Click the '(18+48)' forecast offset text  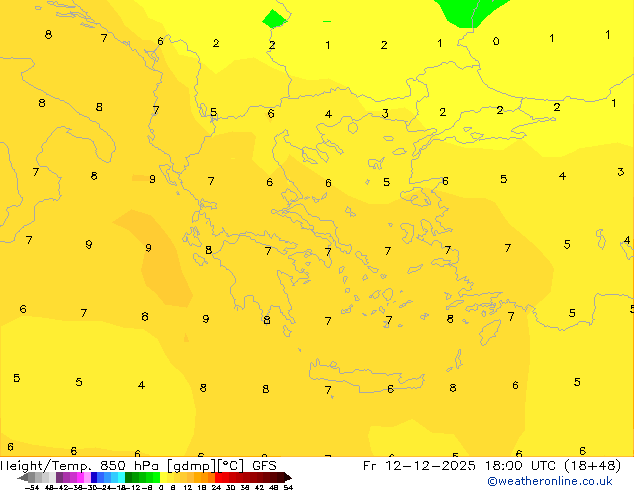(592, 466)
